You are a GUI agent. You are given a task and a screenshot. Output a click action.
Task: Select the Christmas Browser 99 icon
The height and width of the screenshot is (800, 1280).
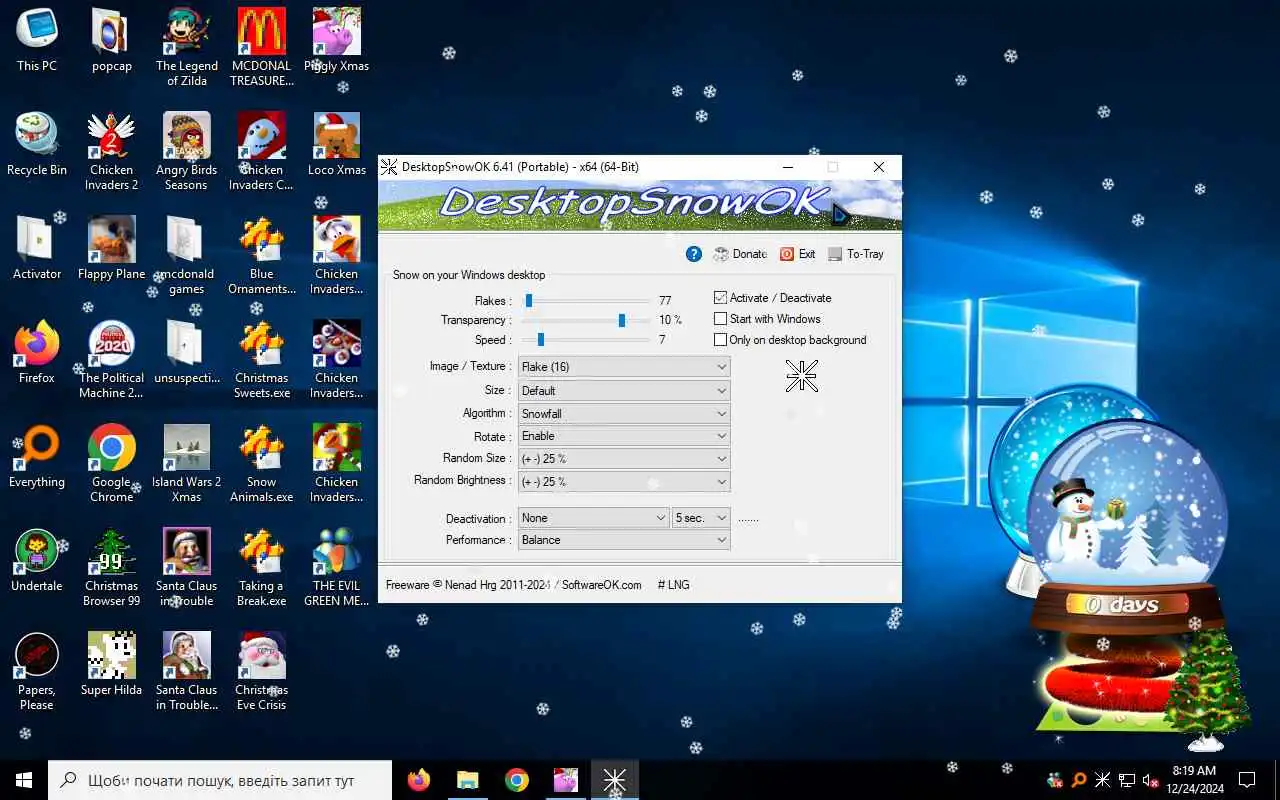(x=112, y=567)
